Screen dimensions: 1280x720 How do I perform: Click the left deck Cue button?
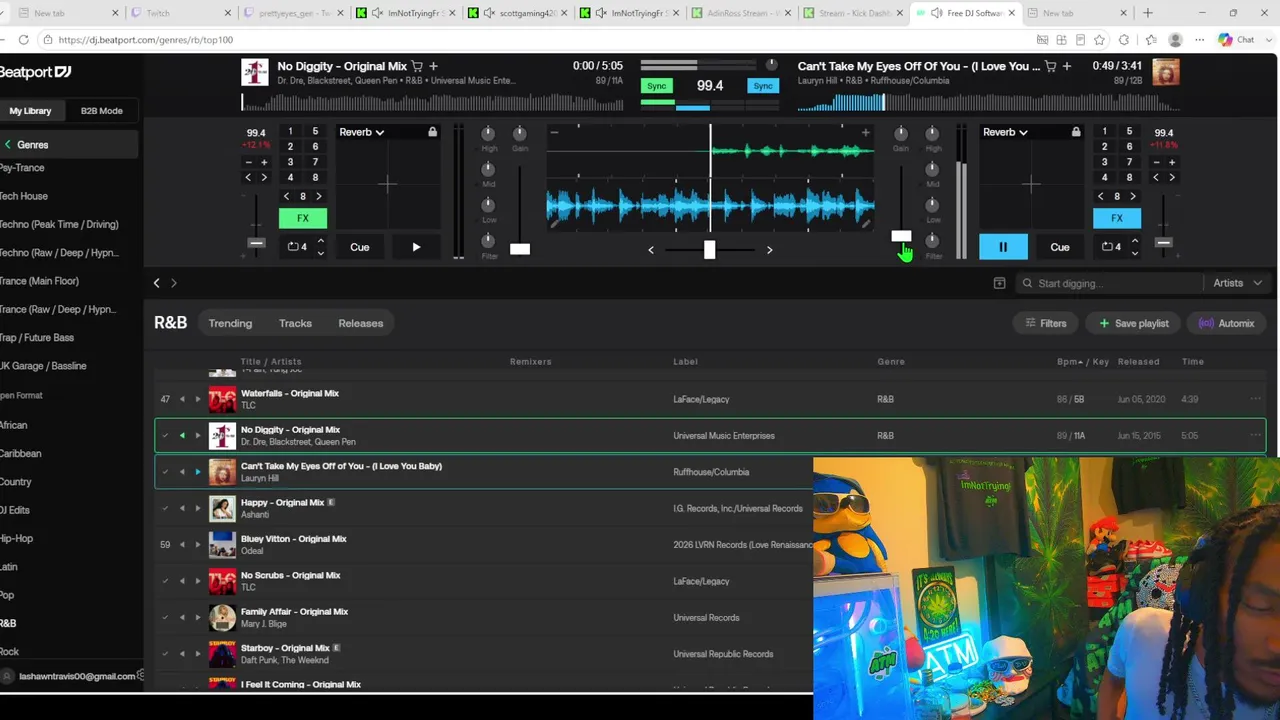click(x=360, y=247)
